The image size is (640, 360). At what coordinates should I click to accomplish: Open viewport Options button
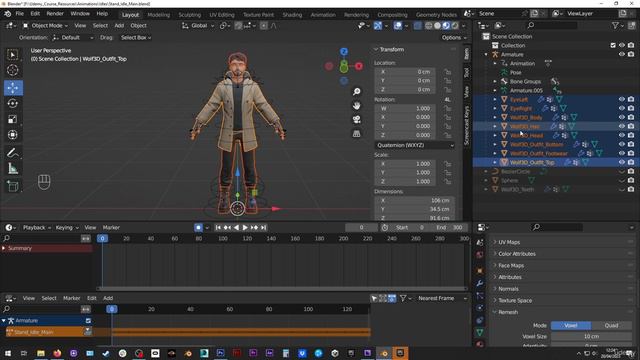coord(453,38)
